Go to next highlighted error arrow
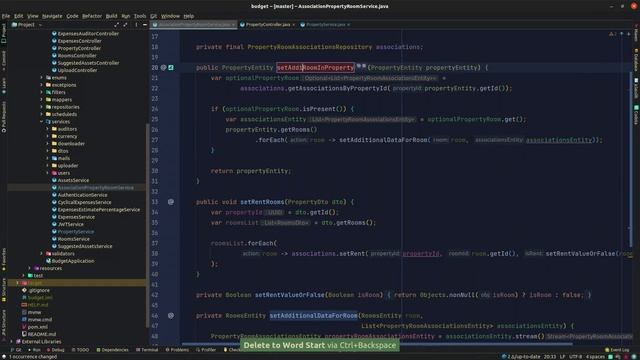The width and height of the screenshot is (640, 360). [629, 34]
